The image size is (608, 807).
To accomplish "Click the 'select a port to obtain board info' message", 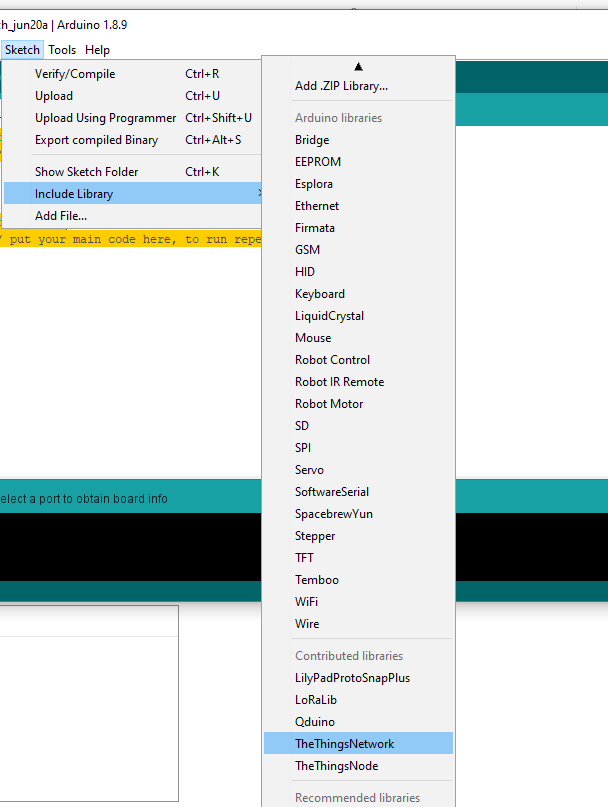I will 83,499.
